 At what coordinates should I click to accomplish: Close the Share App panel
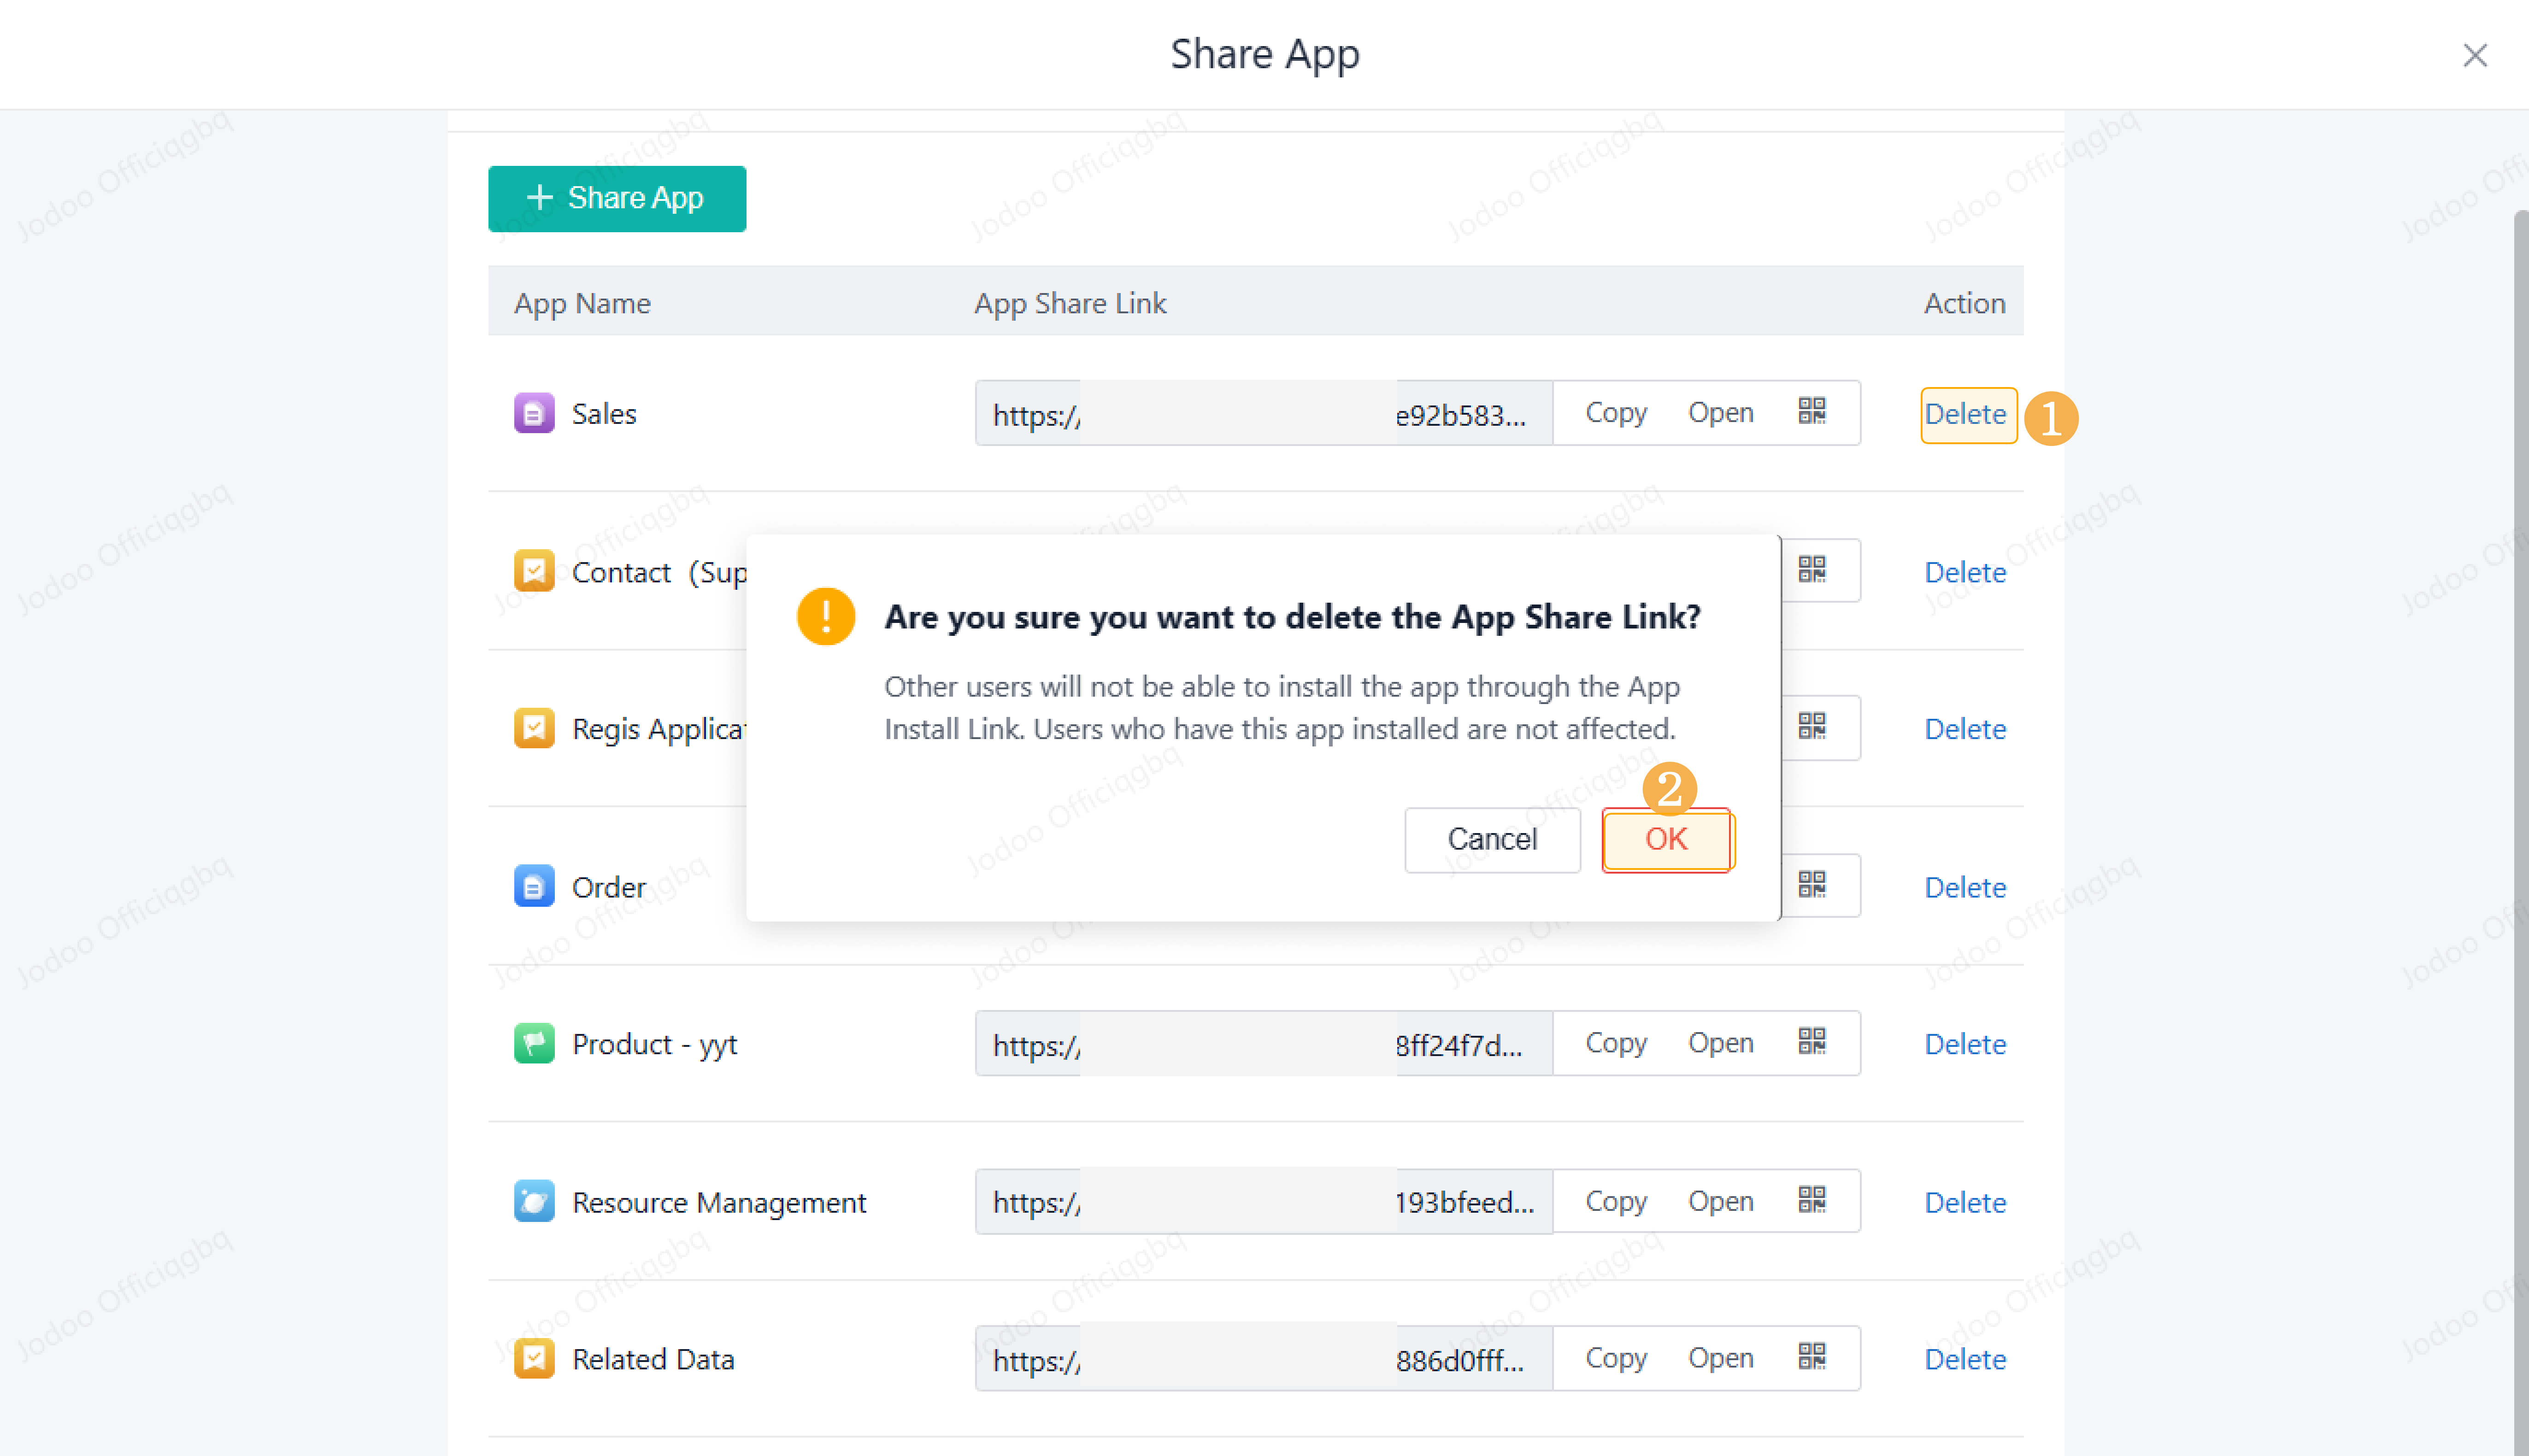(2474, 55)
